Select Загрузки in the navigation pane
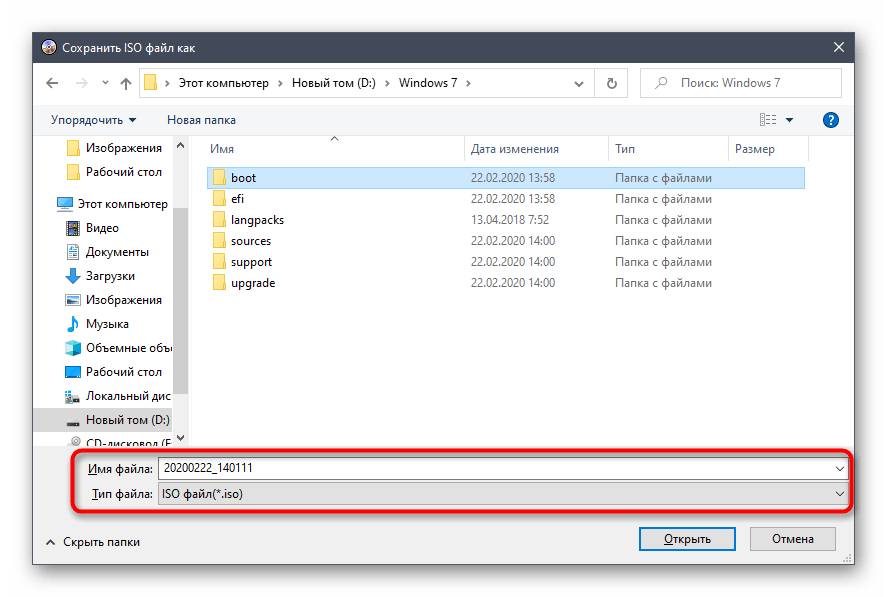This screenshot has width=887, height=597. click(x=110, y=276)
